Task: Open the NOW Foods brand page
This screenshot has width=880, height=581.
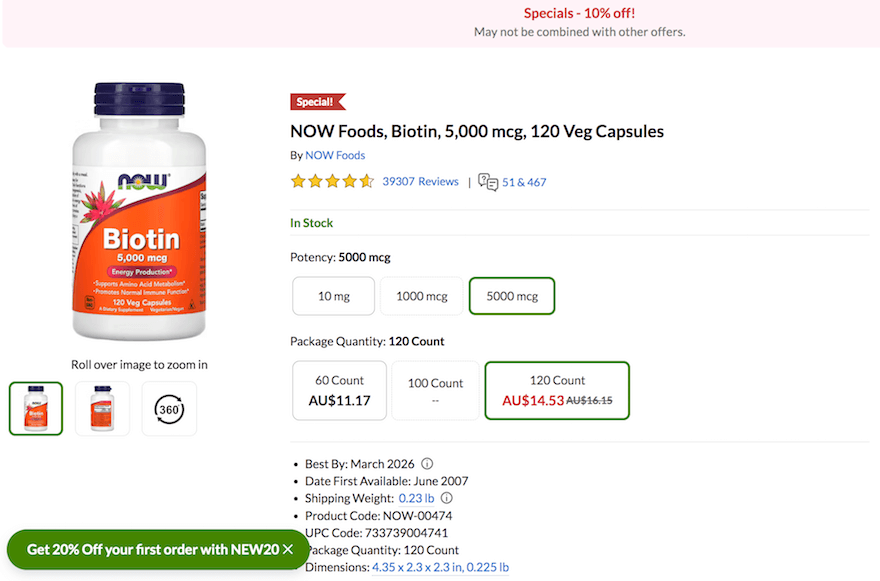Action: tap(335, 155)
